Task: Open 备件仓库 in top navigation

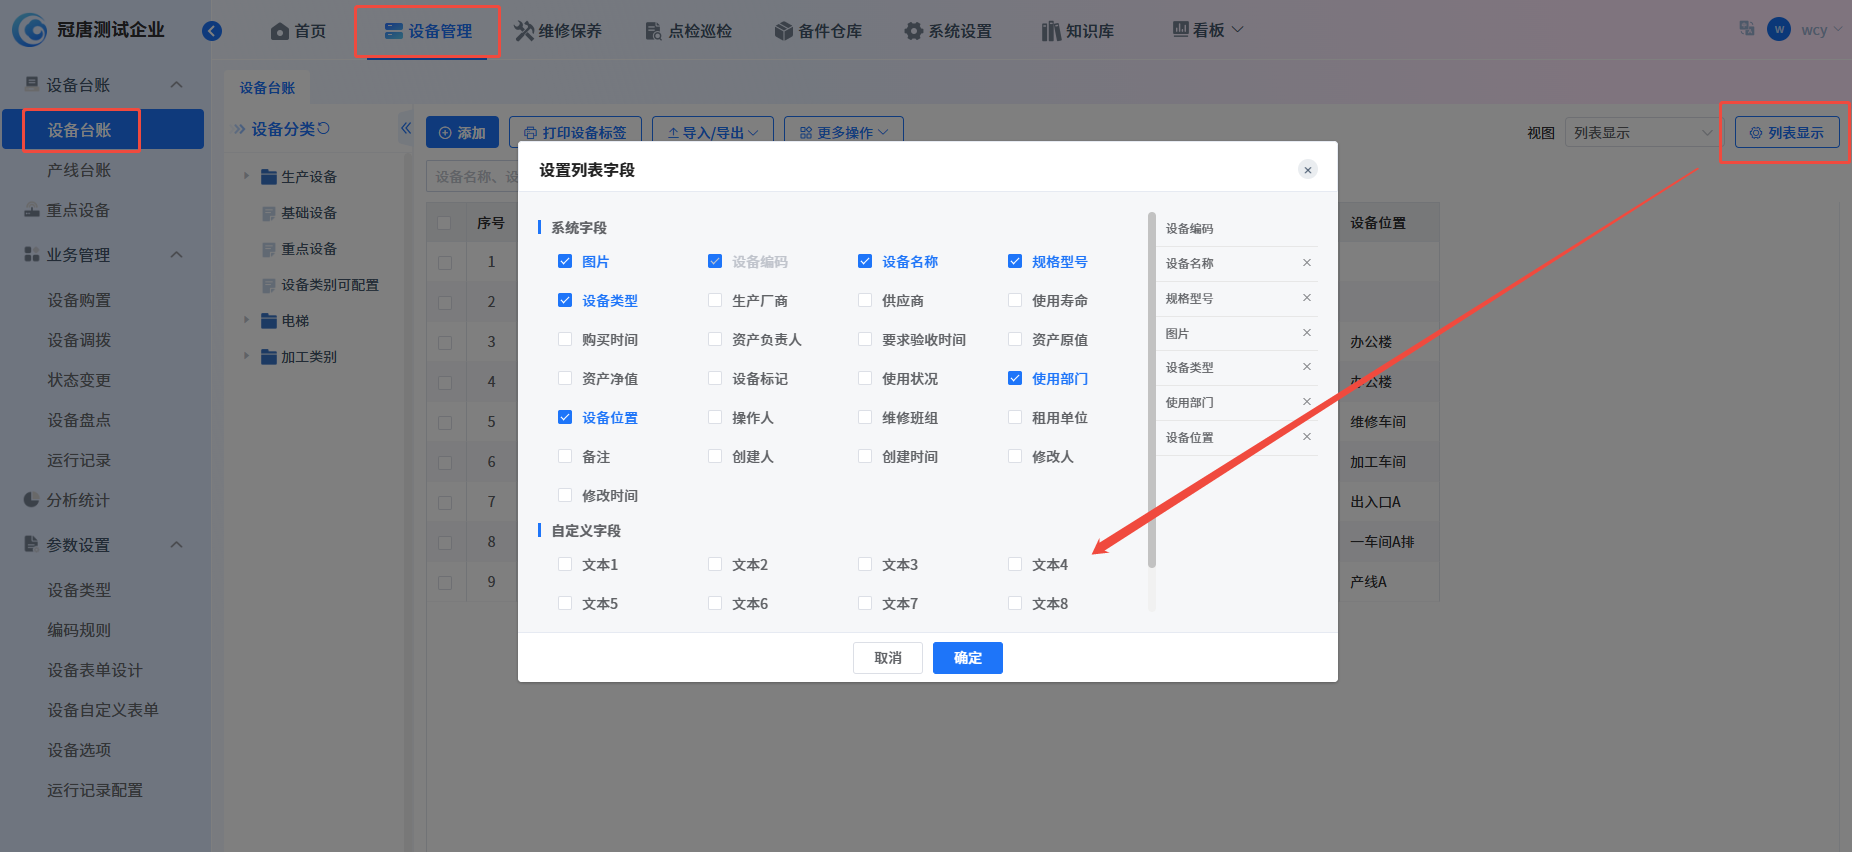Action: pyautogui.click(x=818, y=31)
